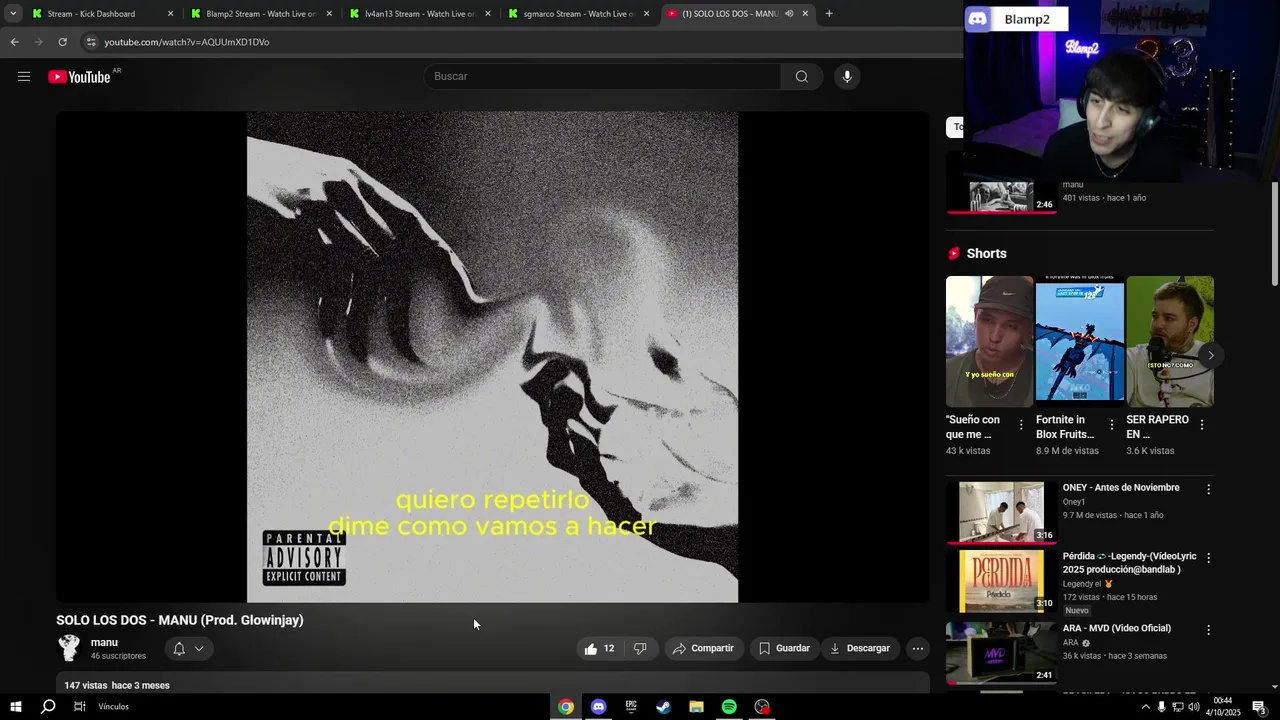Open the Windows Start menu
Viewport: 1280px width, 720px height.
point(16,707)
